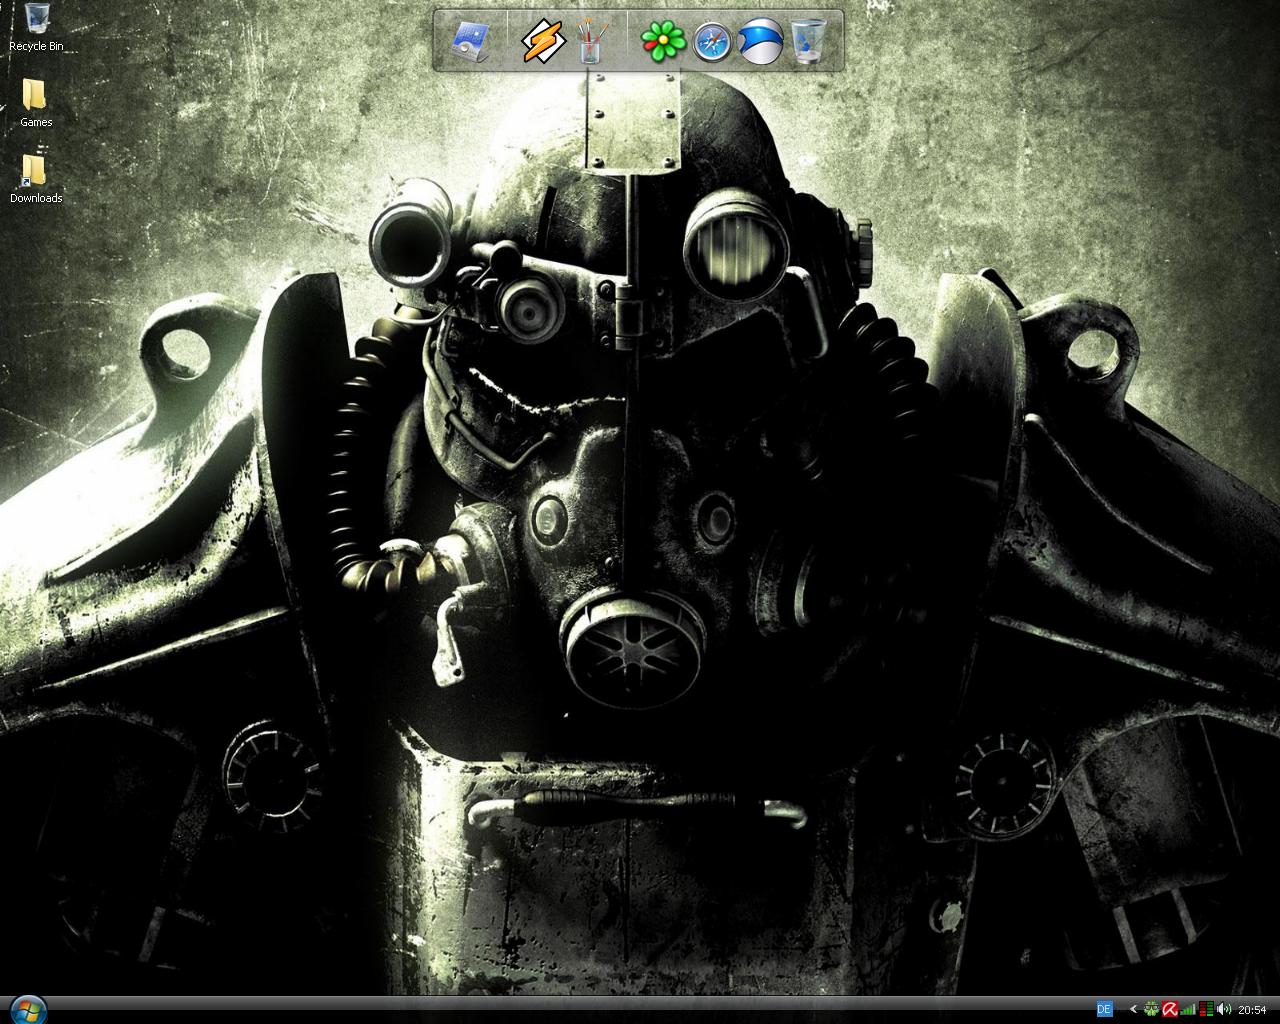Select the Games folder on desktop
Screen dimensions: 1280x1024
click(36, 103)
